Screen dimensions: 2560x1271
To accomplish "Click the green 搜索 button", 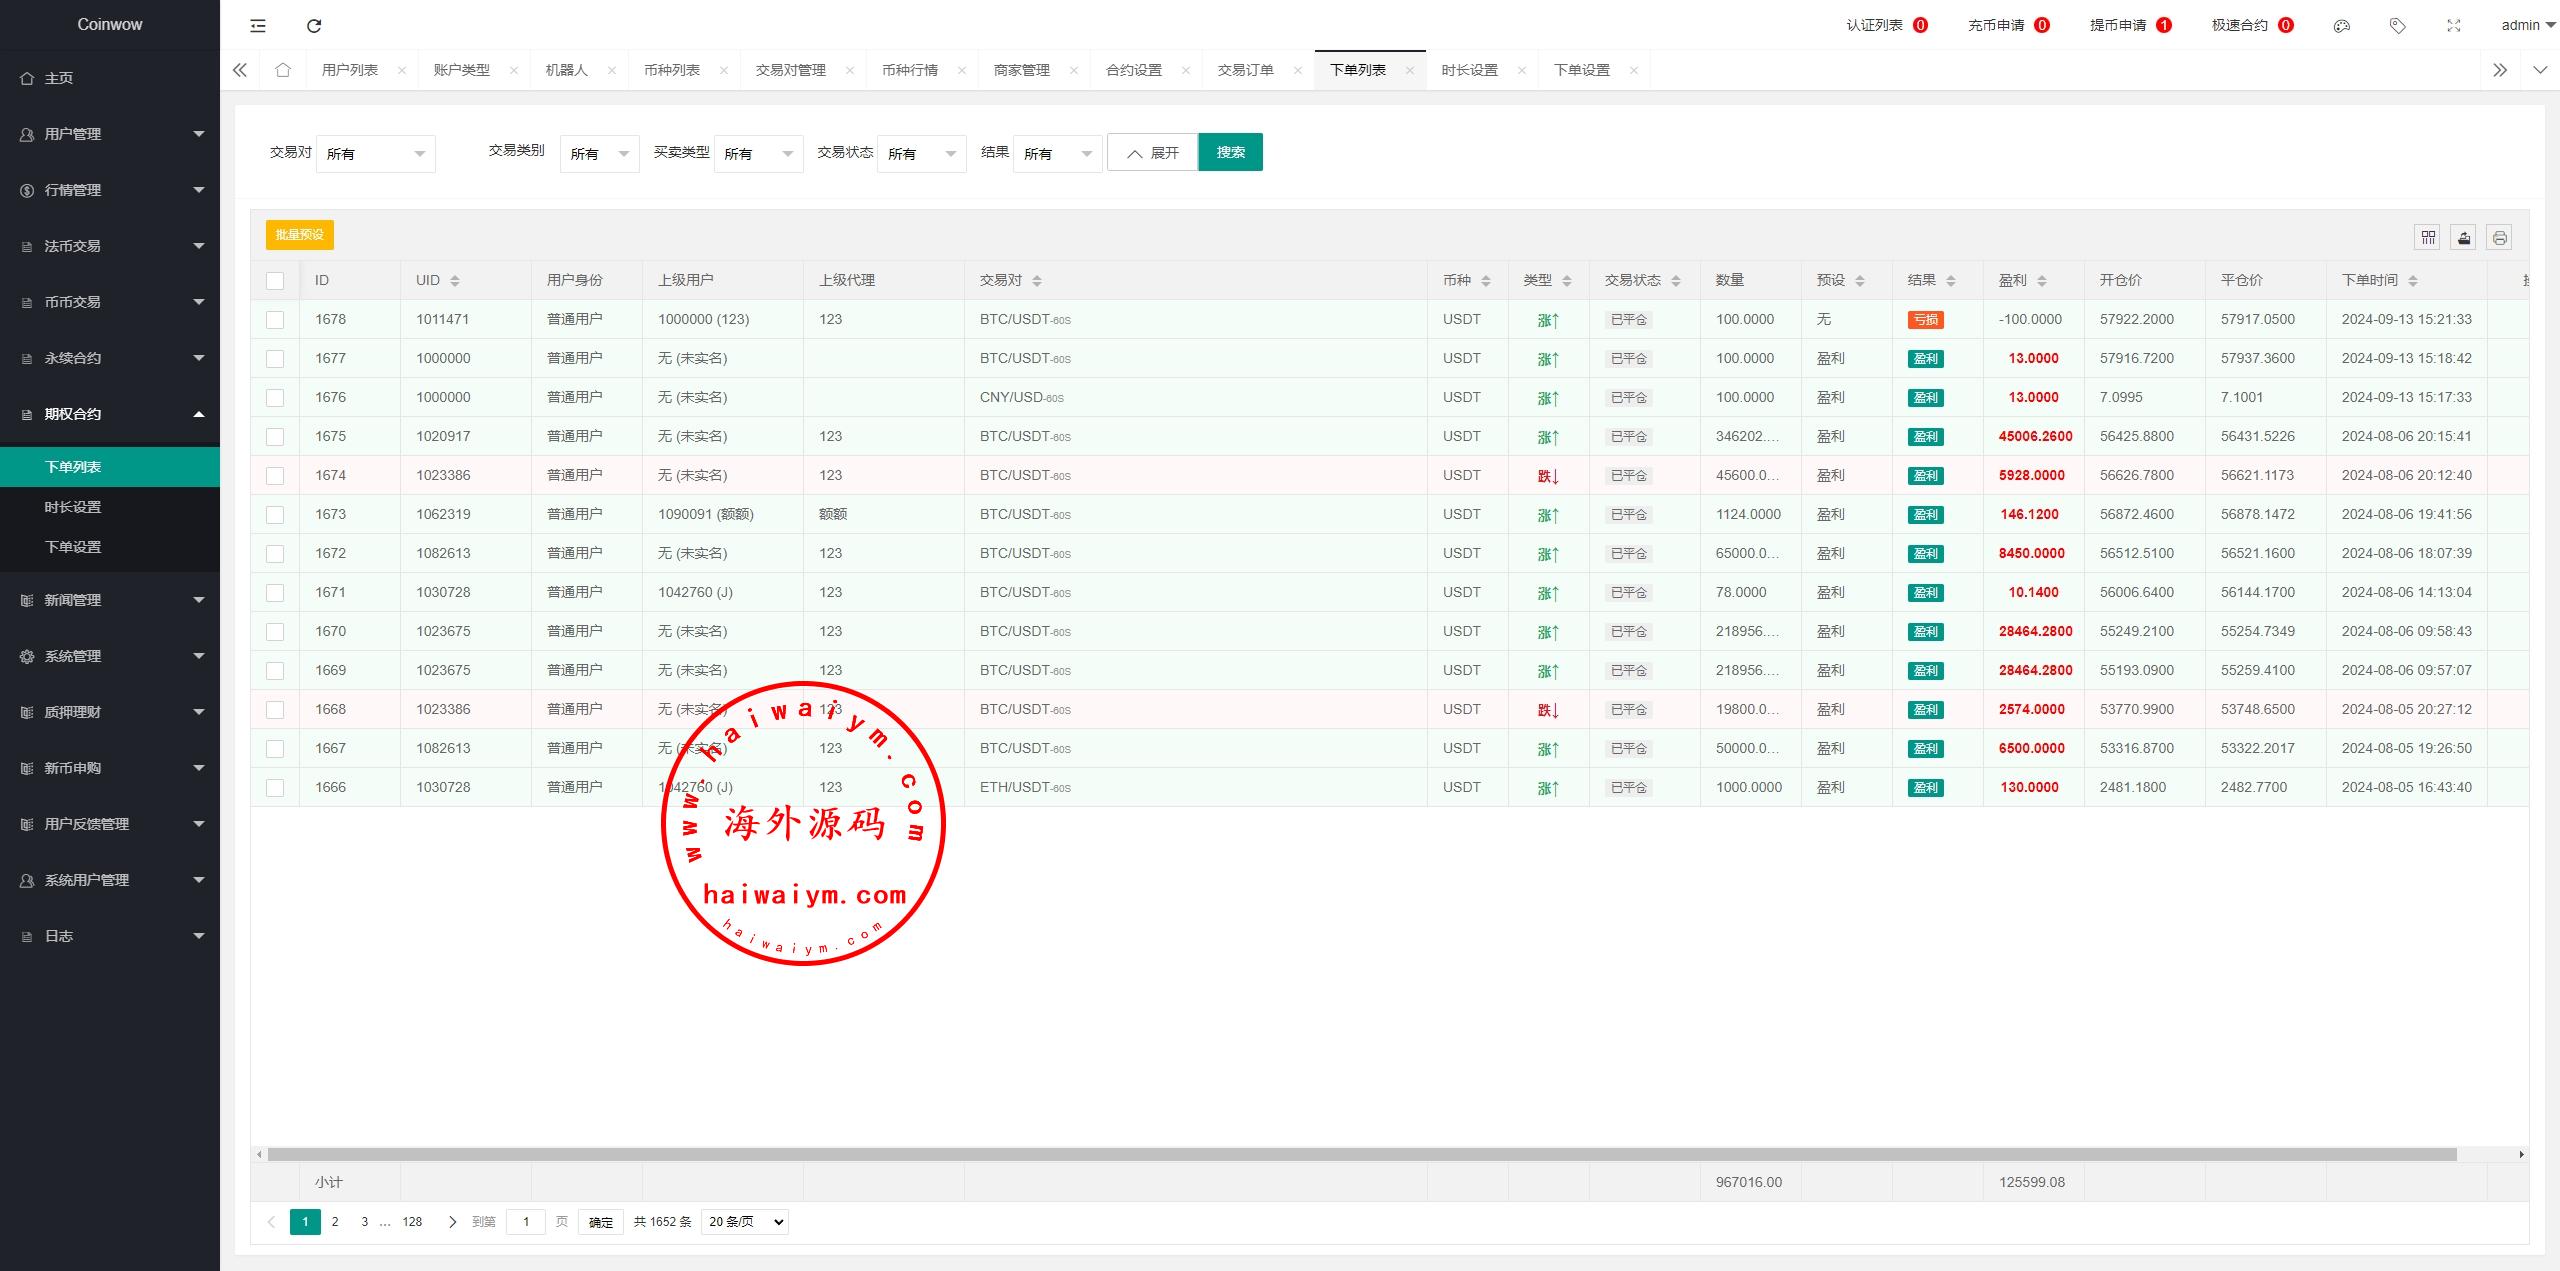I will point(1230,152).
